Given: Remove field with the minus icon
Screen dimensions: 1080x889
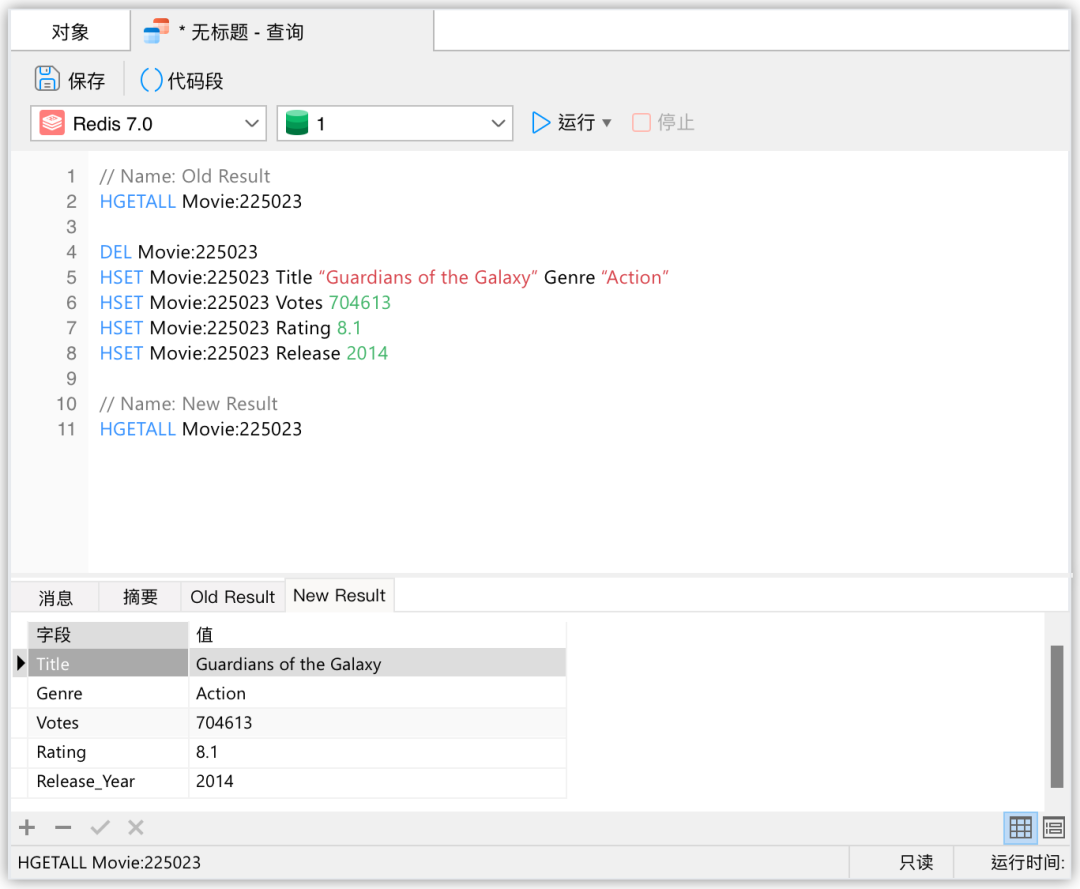Looking at the screenshot, I should 63,827.
